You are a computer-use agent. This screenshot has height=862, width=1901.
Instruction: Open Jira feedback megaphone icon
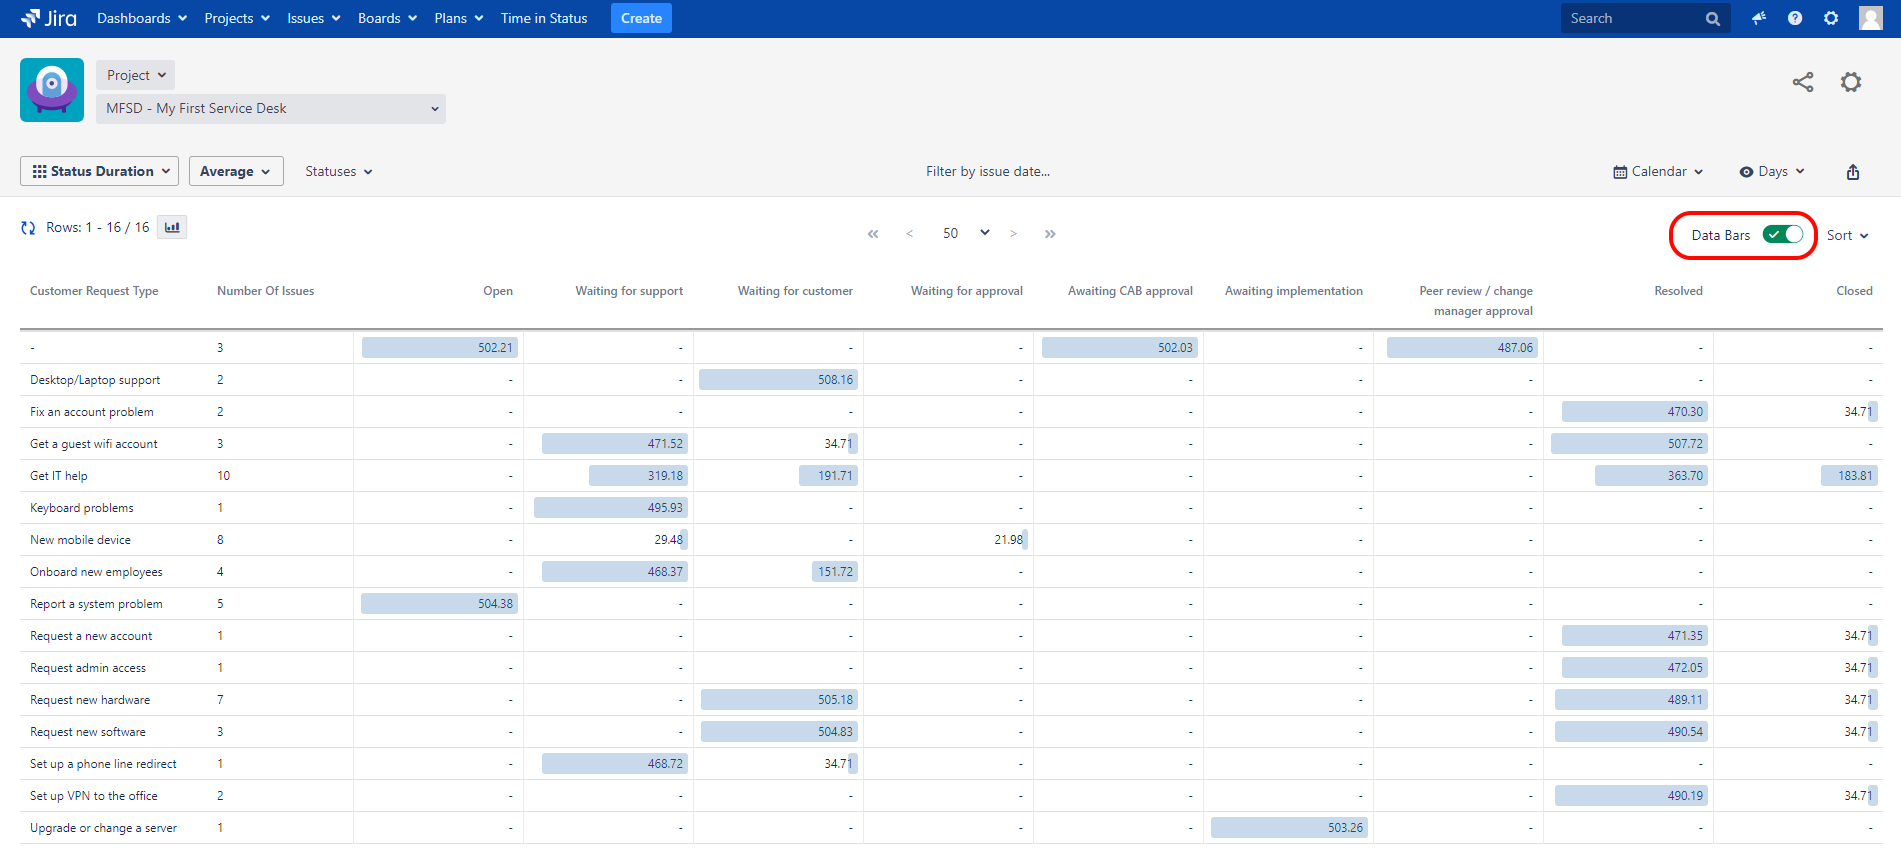click(1758, 19)
